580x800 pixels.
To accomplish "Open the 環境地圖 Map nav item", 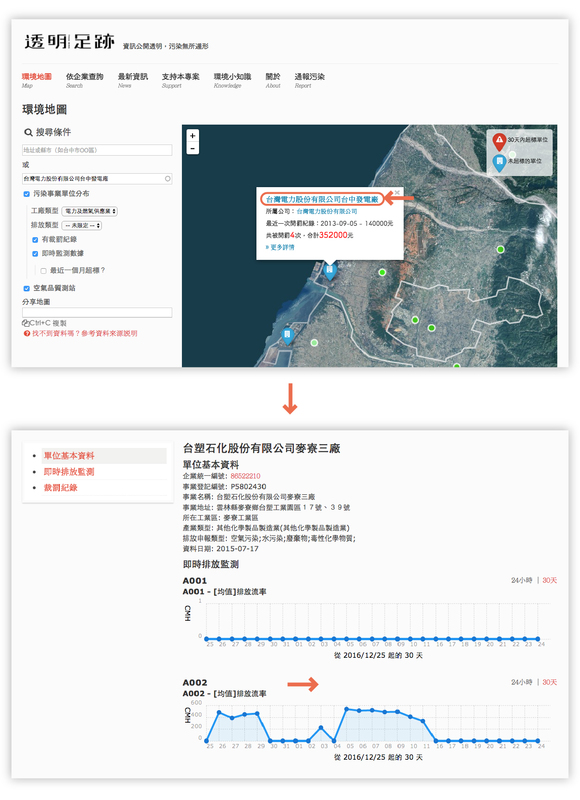I will [x=36, y=80].
